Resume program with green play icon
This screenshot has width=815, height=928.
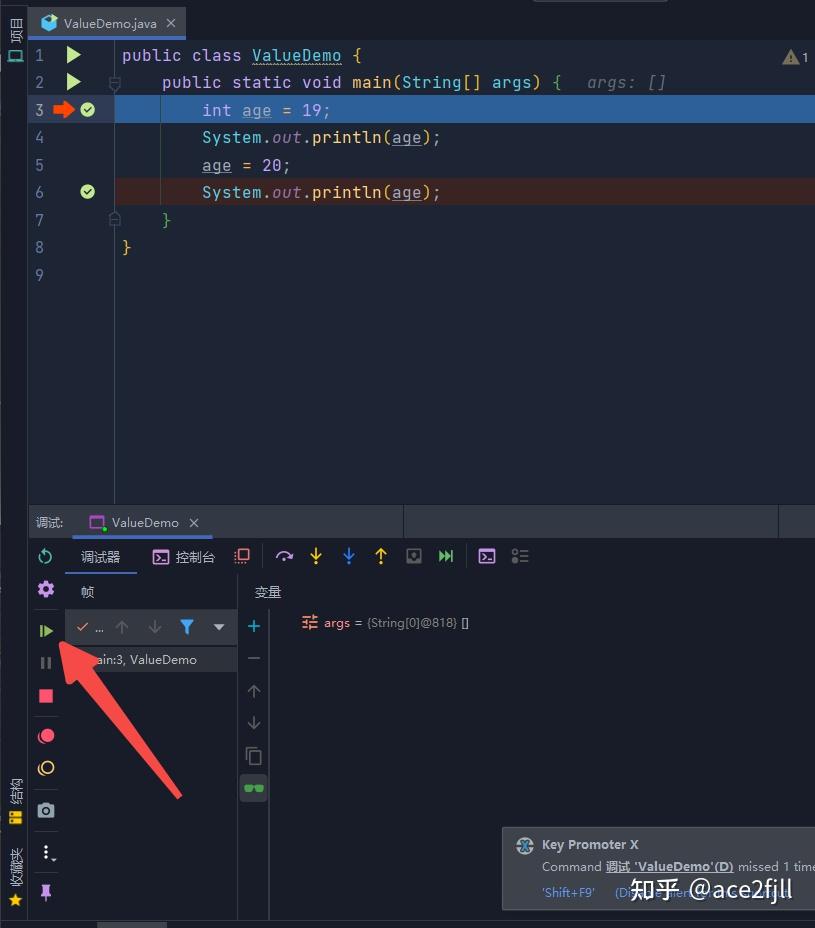tap(46, 631)
